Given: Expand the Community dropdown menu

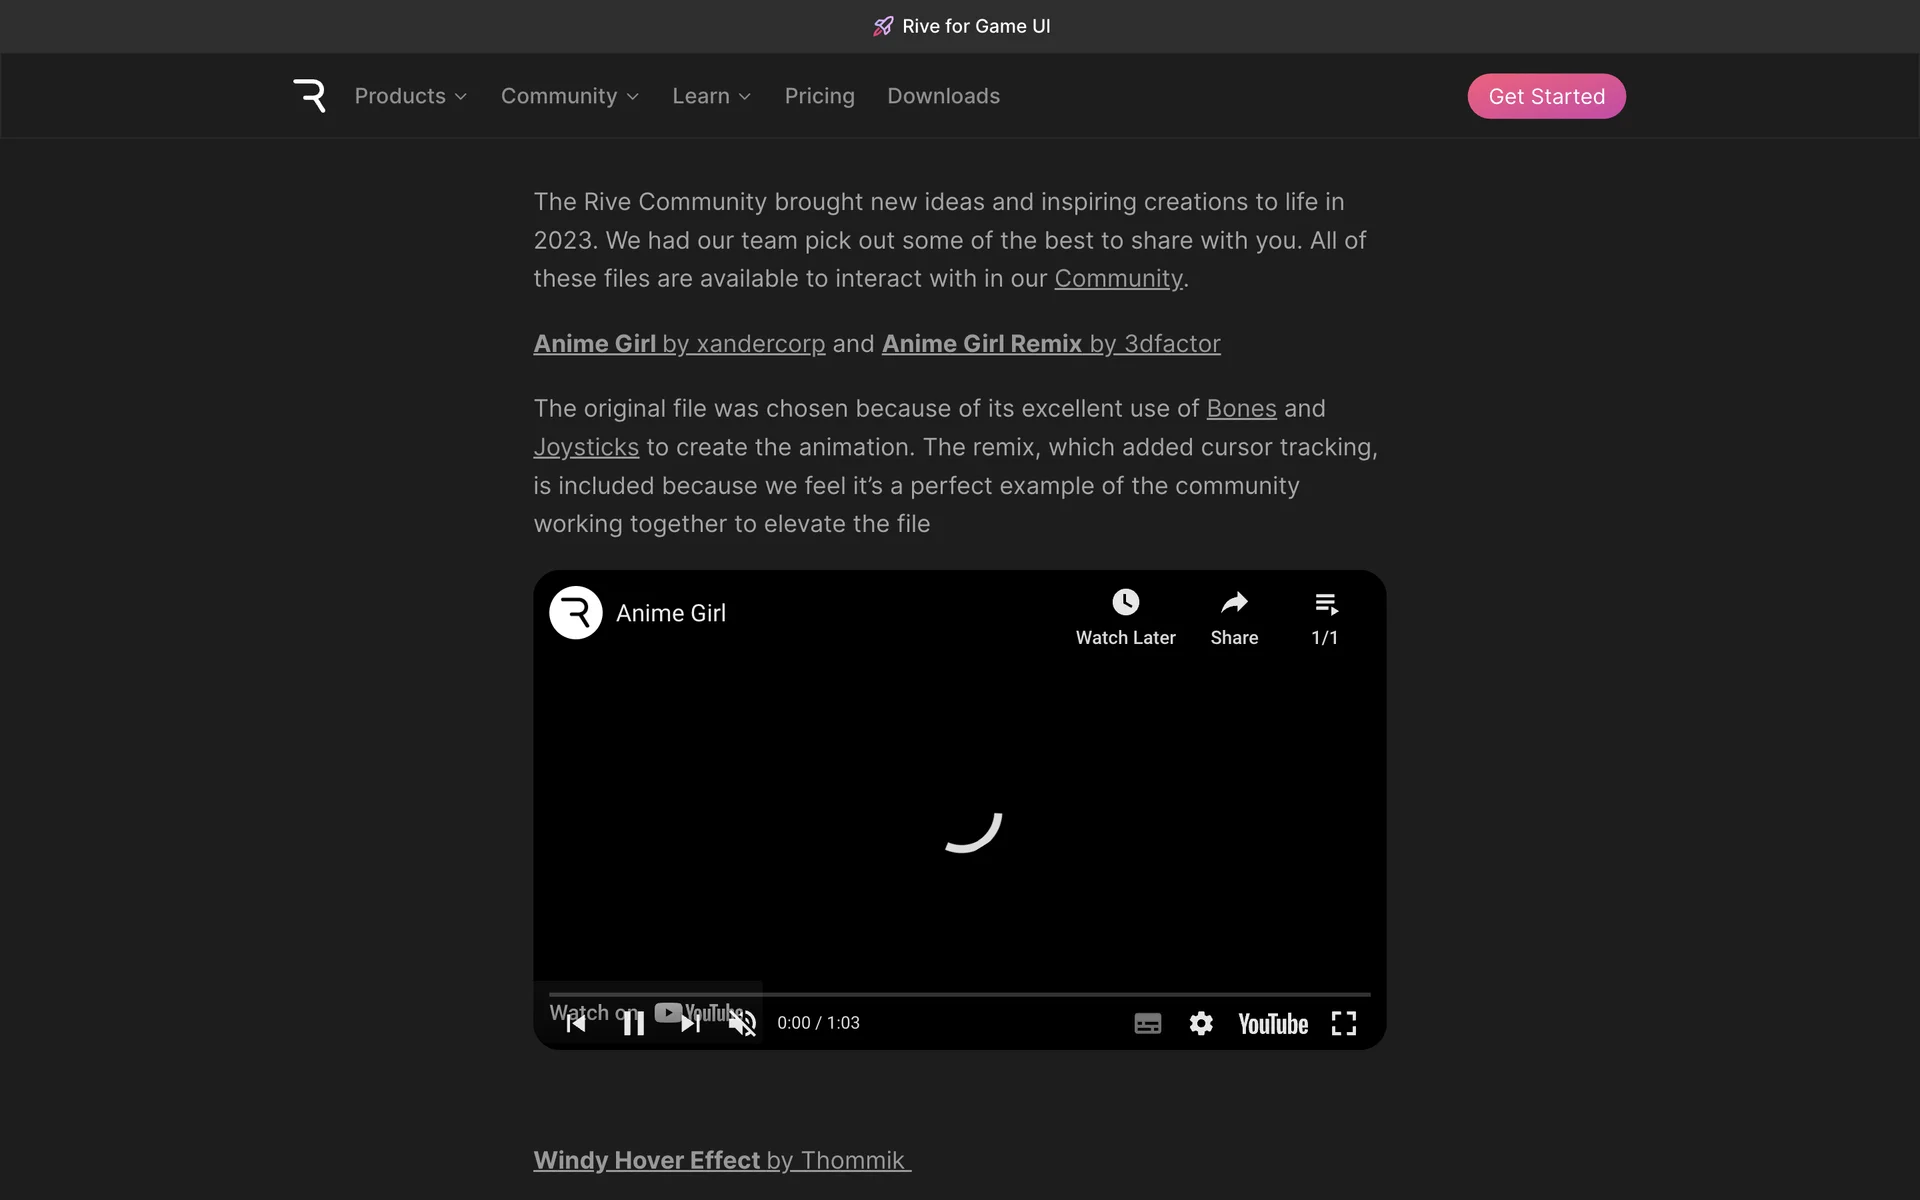Looking at the screenshot, I should click(569, 96).
